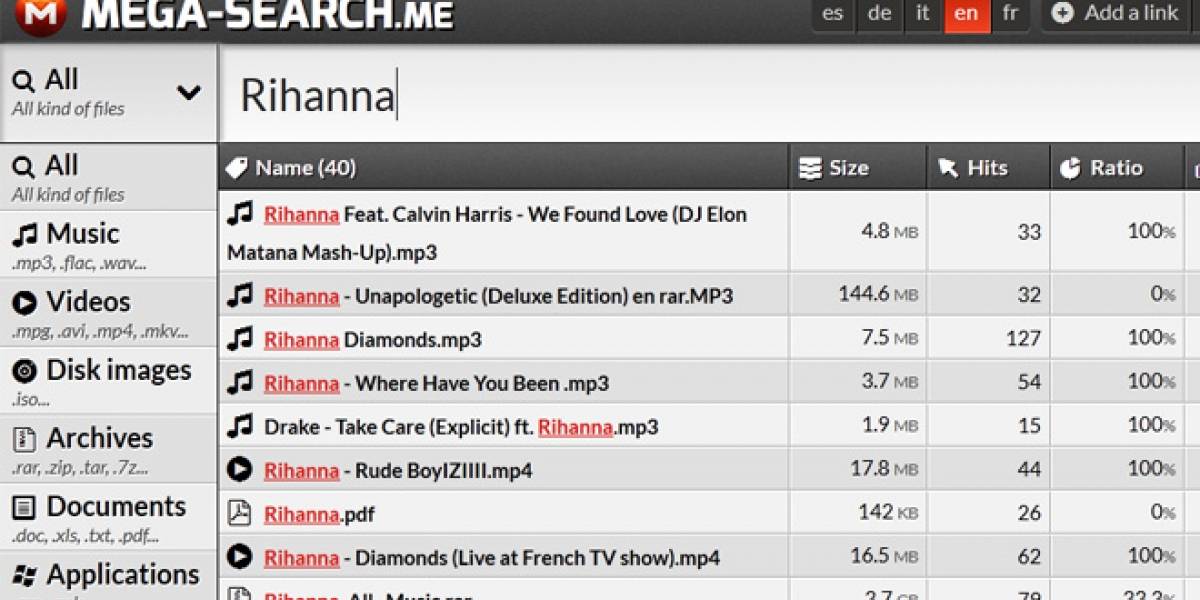This screenshot has width=1200, height=600.
Task: Click the tag icon in Name header
Action: 237,168
